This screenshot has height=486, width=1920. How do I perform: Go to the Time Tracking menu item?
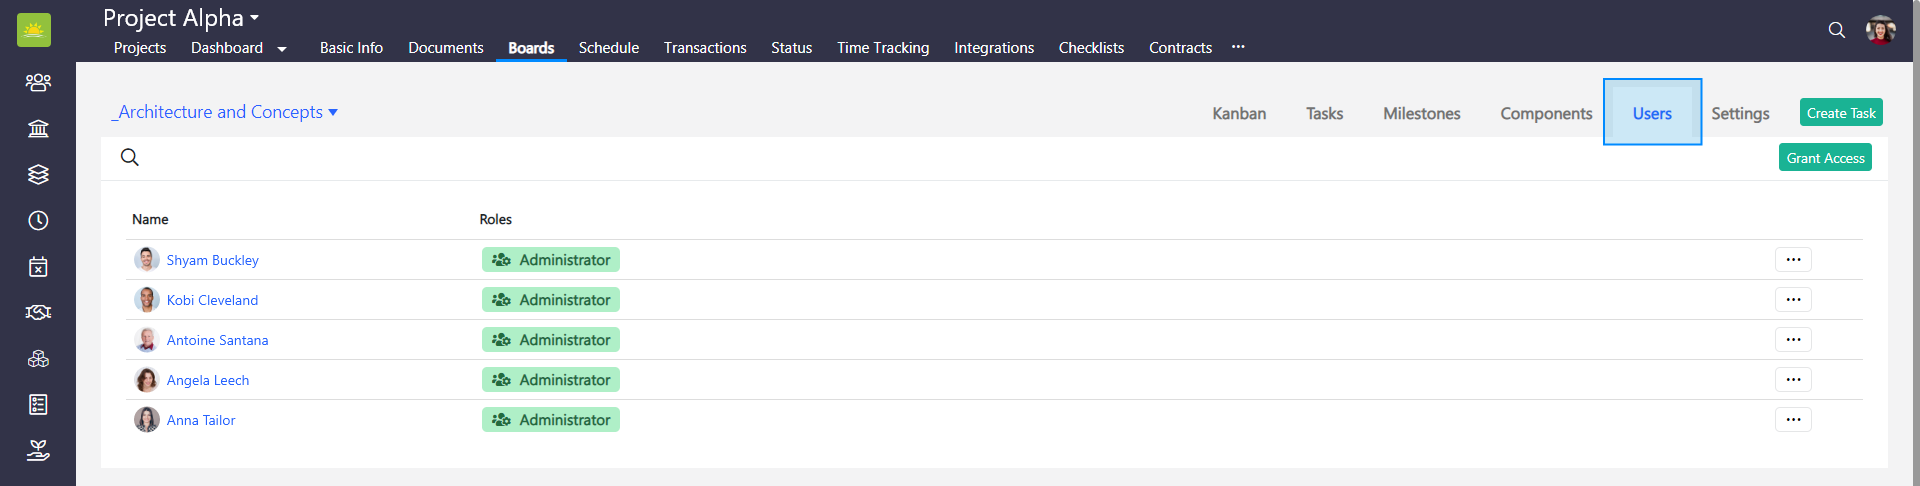(882, 48)
